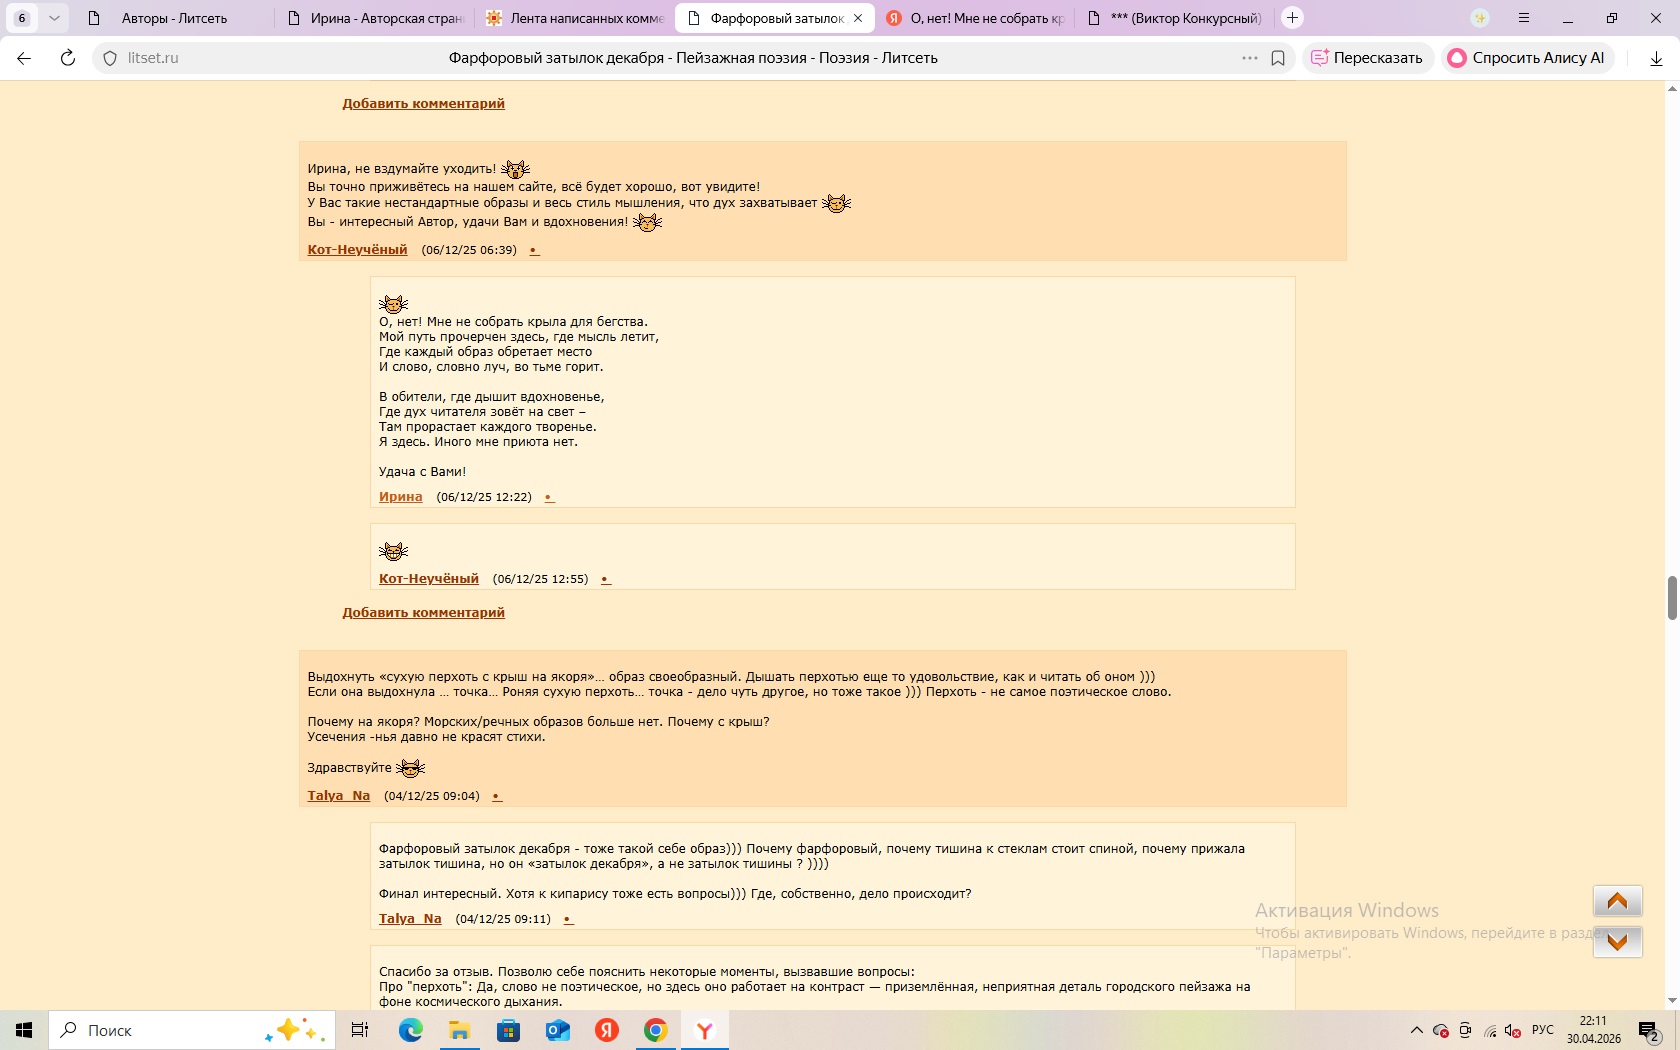Open the taskbar clock showing 22:11
Screen dimensions: 1680x1050
(1593, 1030)
